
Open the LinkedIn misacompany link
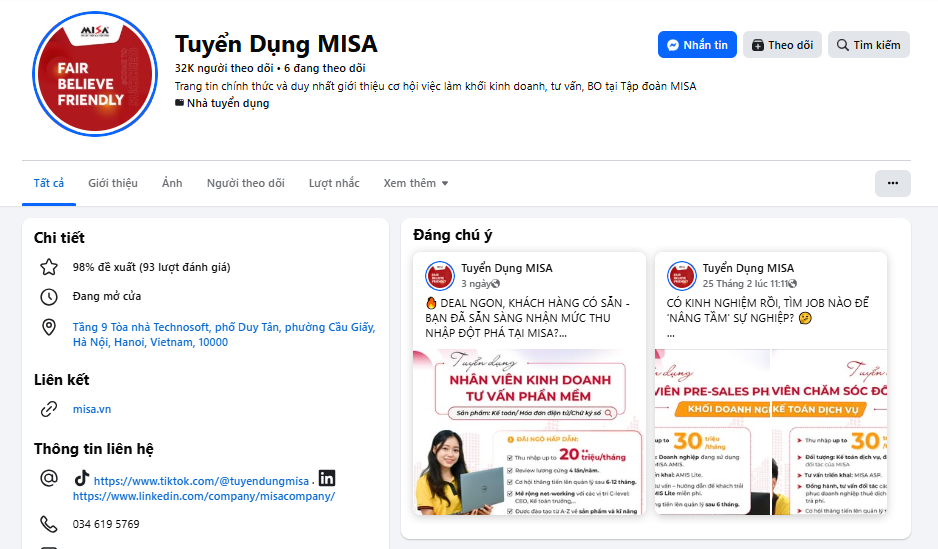point(204,496)
